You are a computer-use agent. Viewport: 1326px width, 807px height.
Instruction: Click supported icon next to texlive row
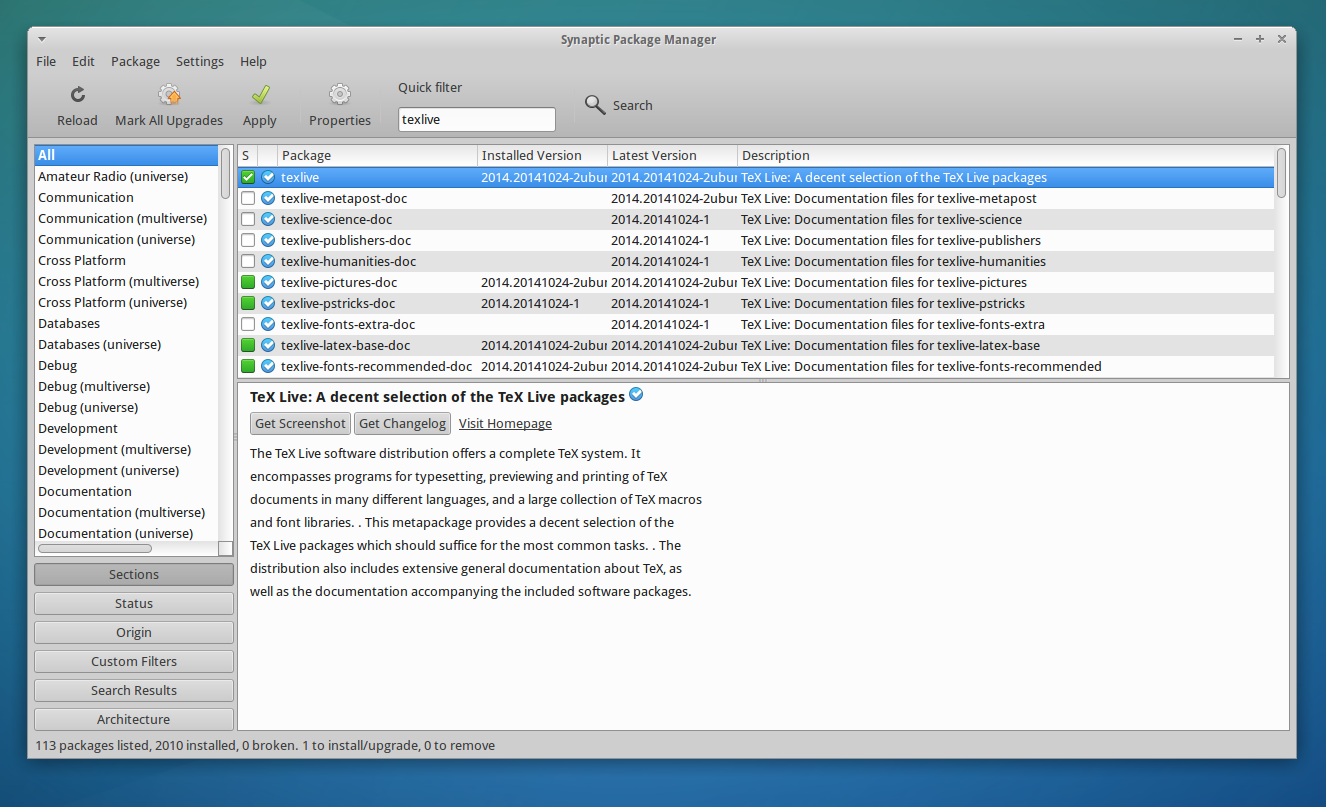click(x=268, y=177)
